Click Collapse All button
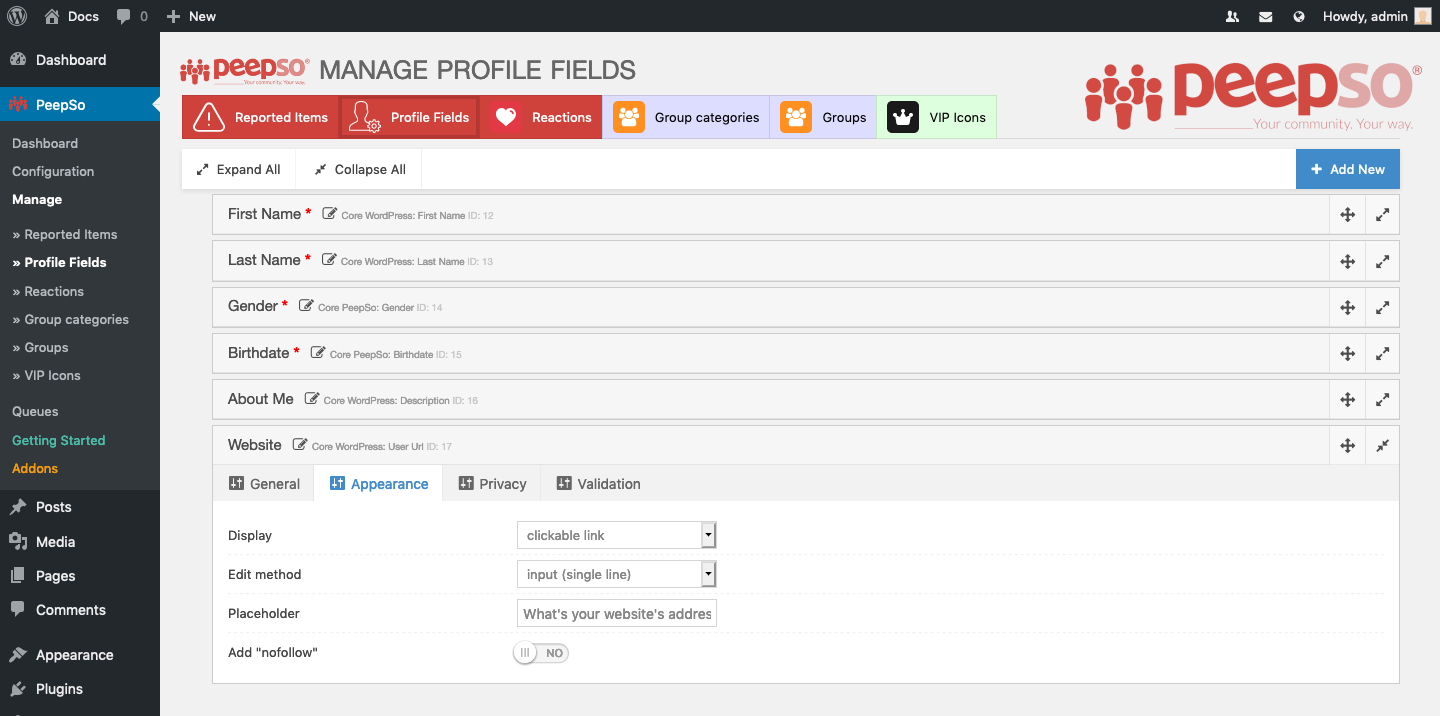1440x716 pixels. click(360, 169)
